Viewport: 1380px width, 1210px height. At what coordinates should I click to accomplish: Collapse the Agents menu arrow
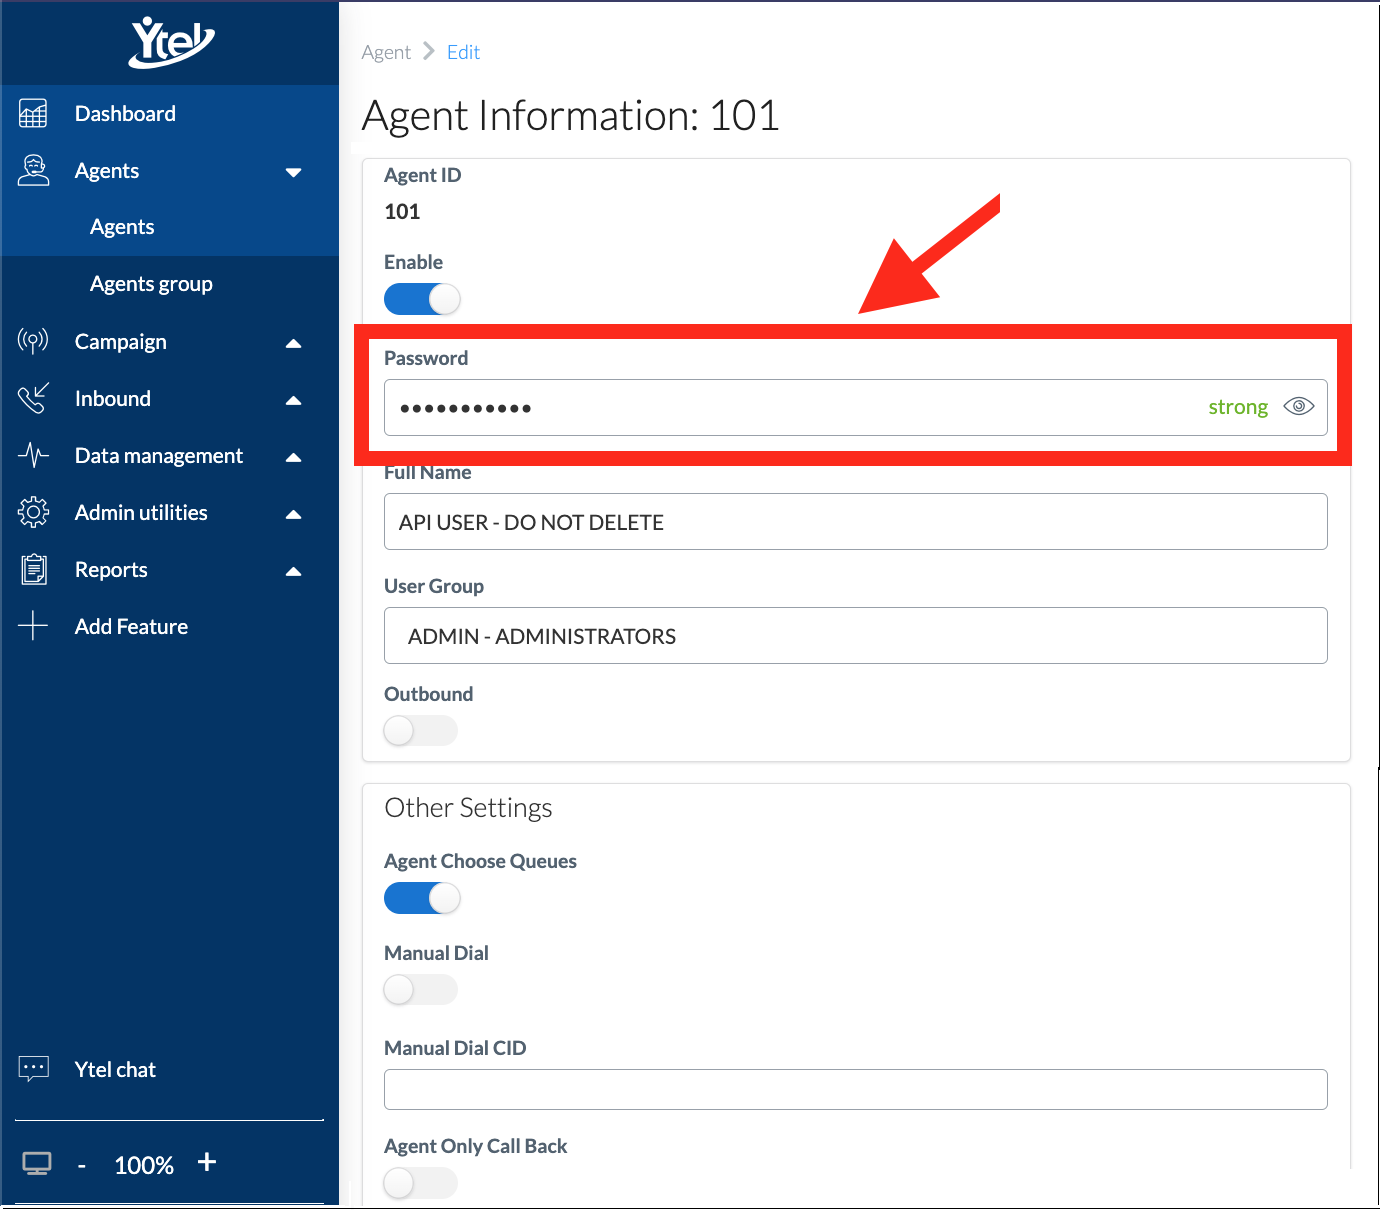click(293, 172)
